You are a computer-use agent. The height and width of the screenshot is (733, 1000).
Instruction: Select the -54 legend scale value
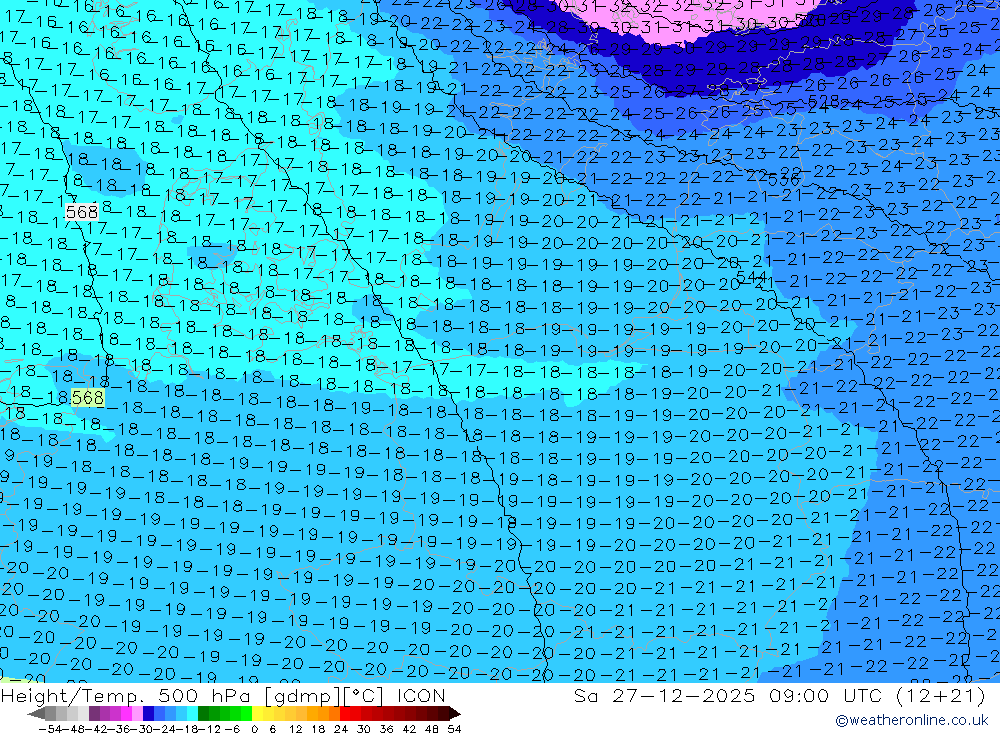[x=50, y=729]
